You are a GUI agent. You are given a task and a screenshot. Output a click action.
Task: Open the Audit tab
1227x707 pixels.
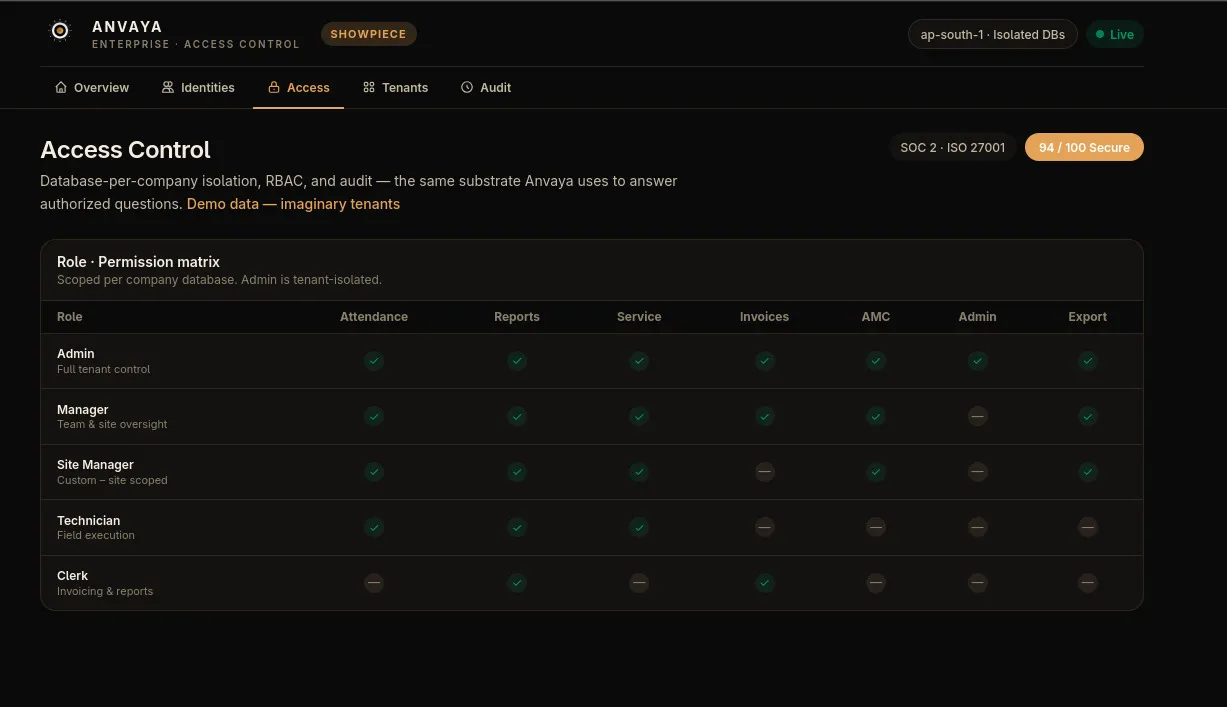pyautogui.click(x=486, y=88)
